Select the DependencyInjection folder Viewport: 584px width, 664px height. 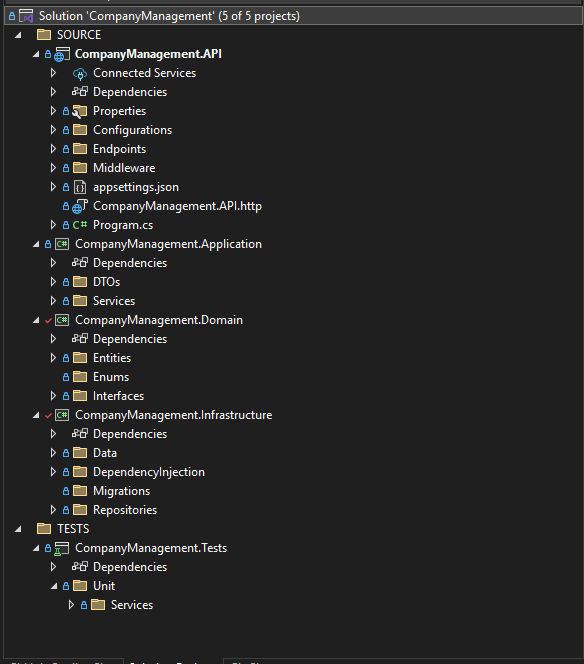tap(149, 472)
